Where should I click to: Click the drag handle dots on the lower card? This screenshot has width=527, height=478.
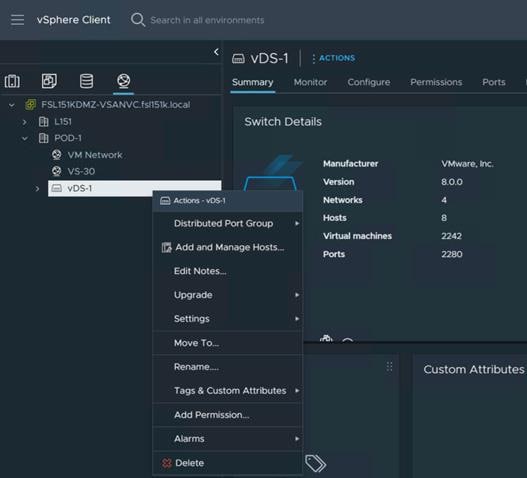[390, 367]
